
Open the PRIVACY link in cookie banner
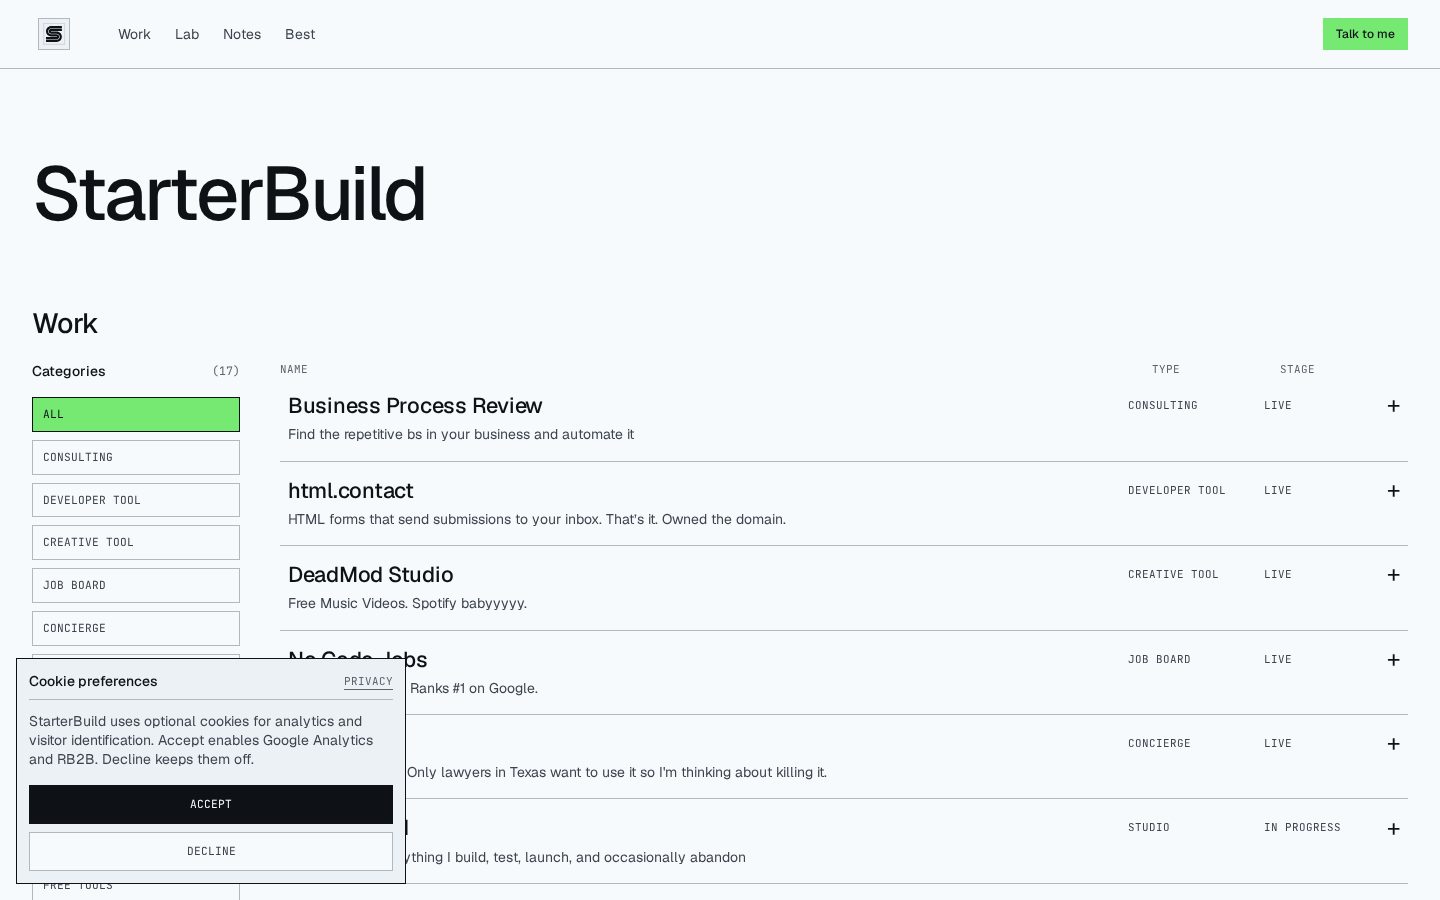pos(368,682)
